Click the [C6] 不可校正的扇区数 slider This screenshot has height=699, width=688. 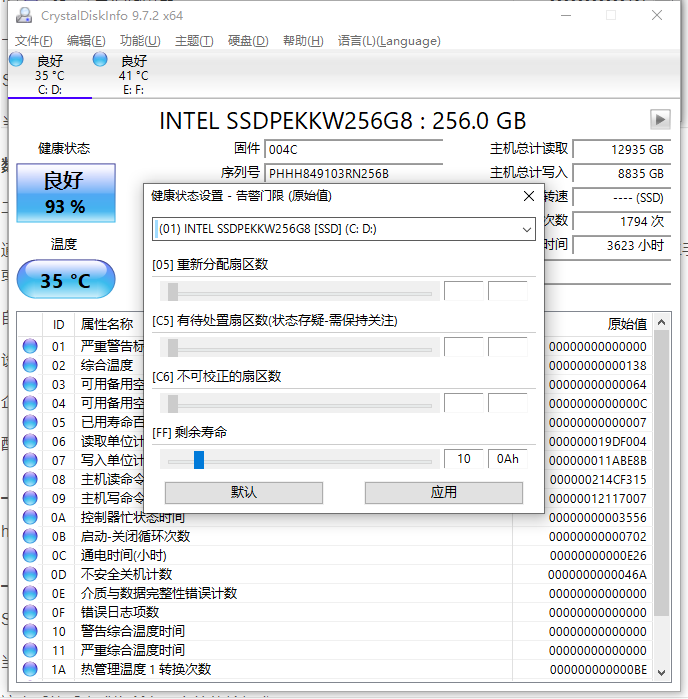point(300,404)
